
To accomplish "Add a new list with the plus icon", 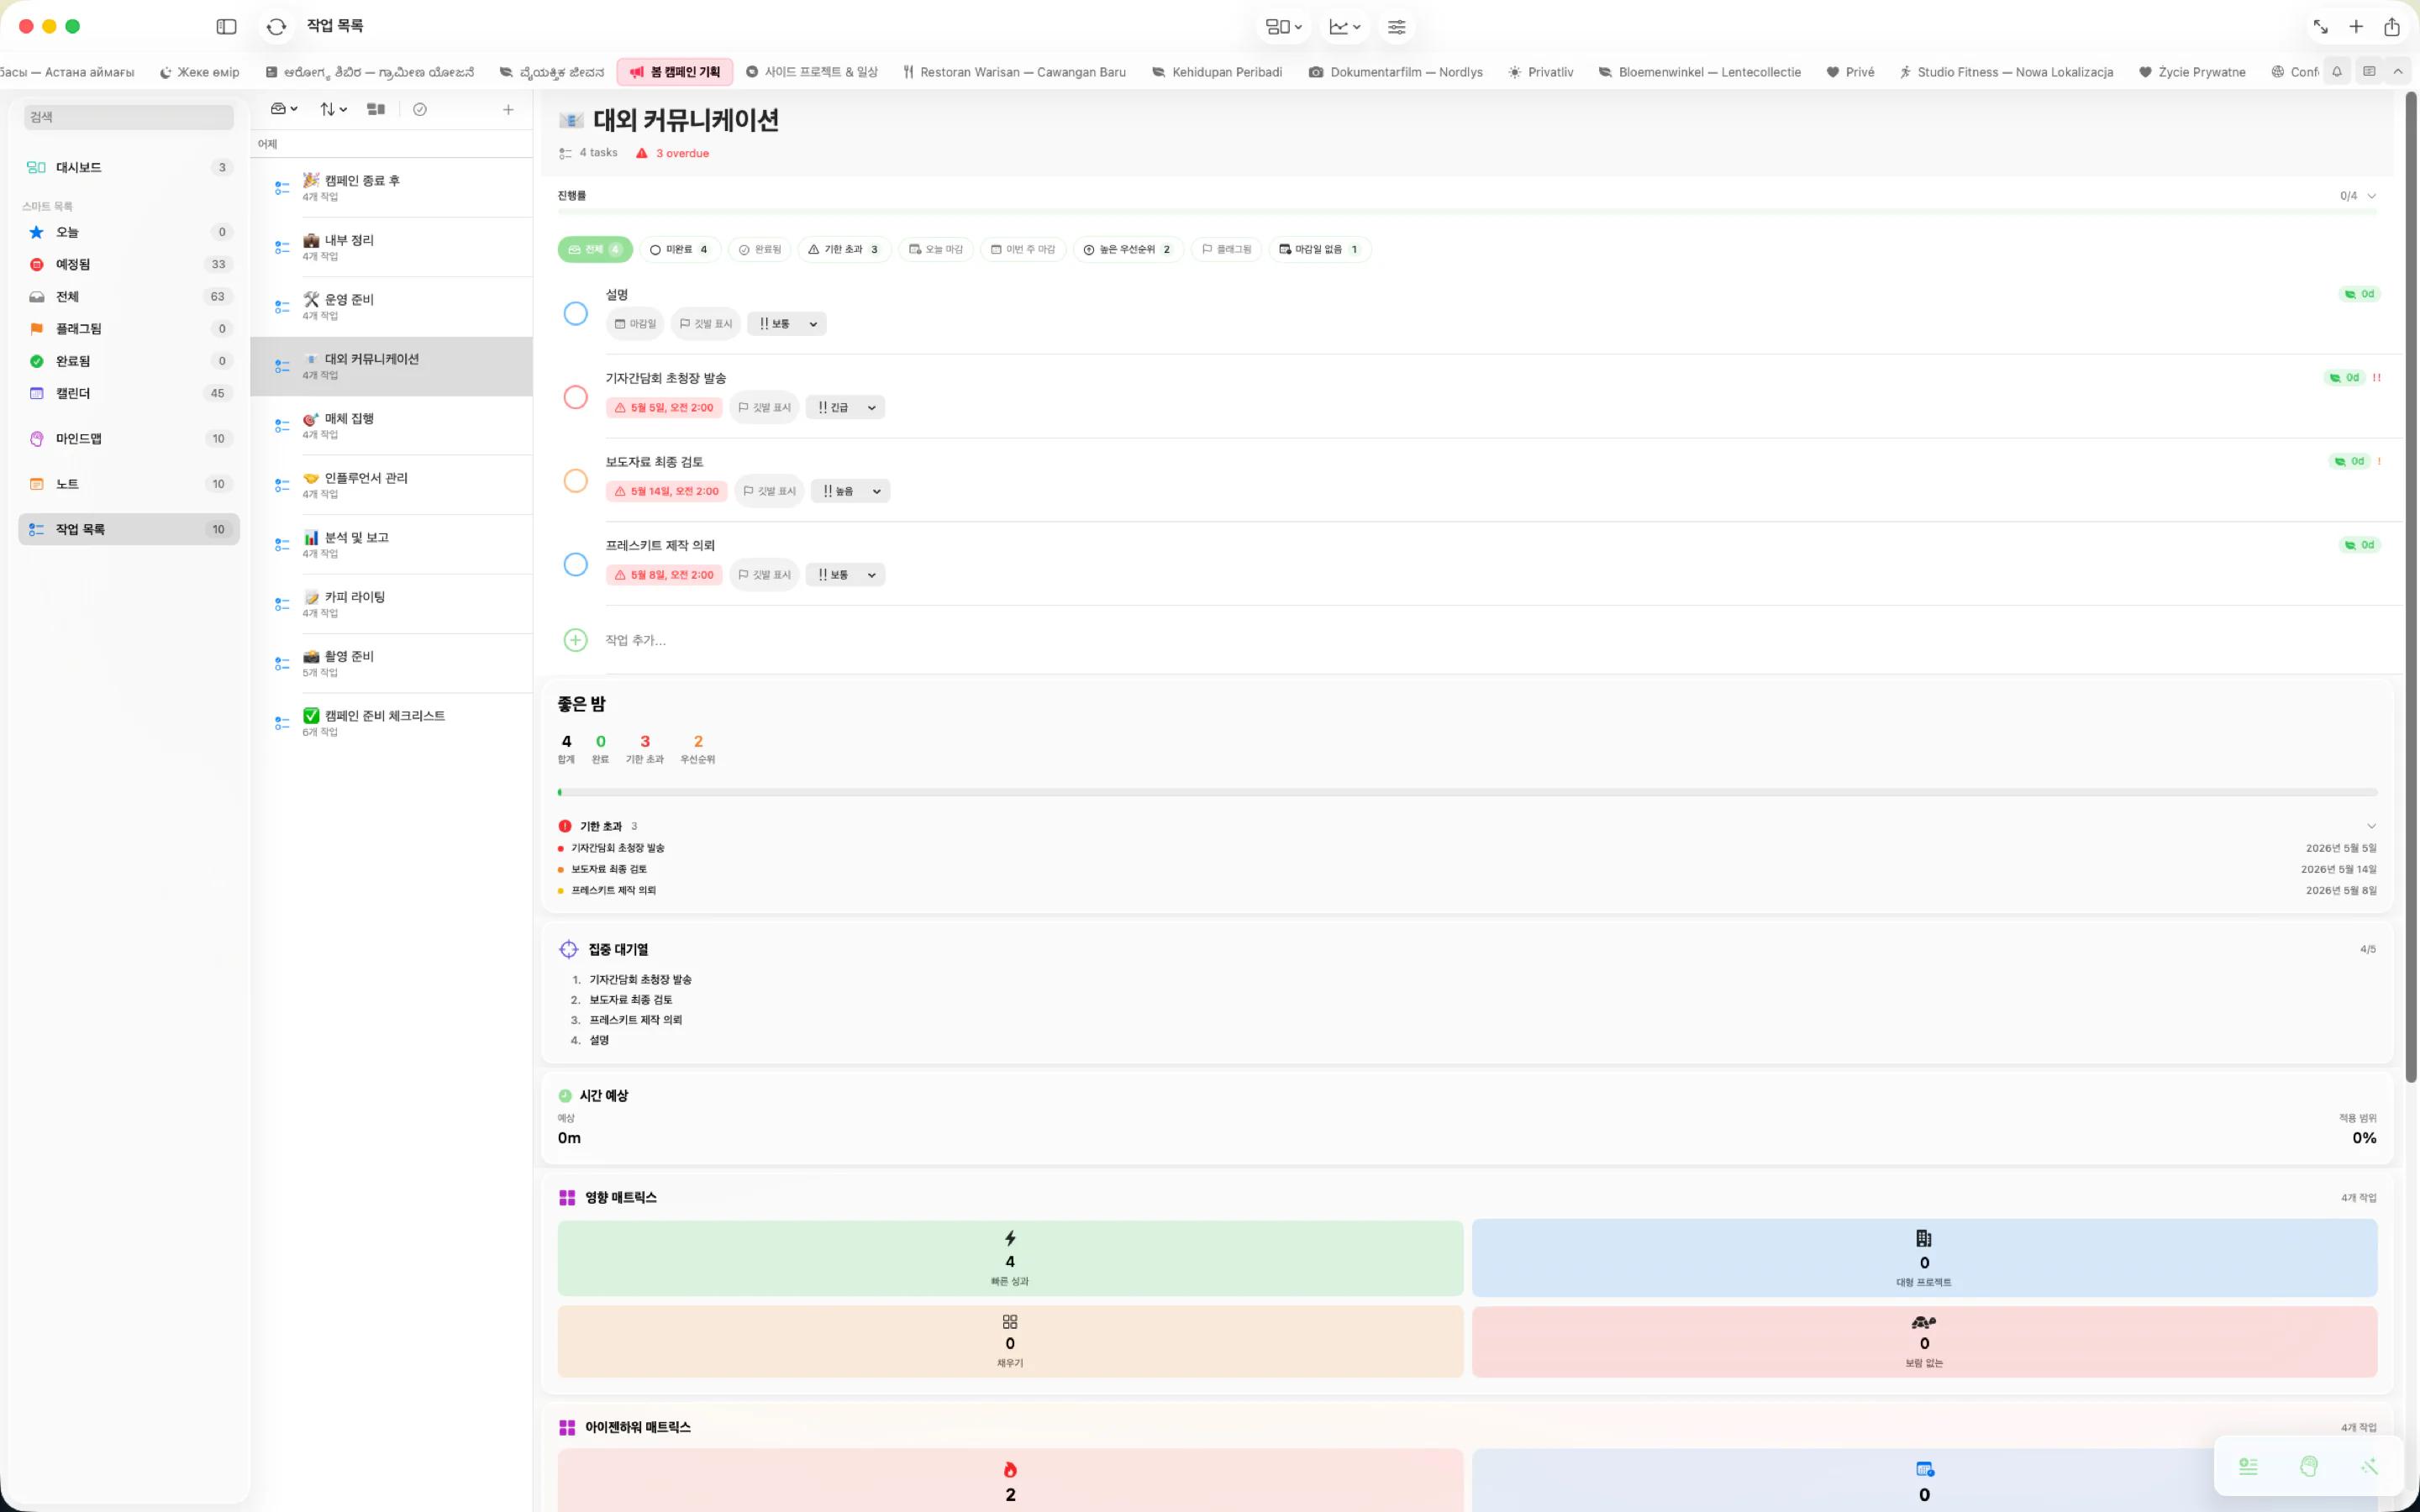I will click(x=508, y=109).
